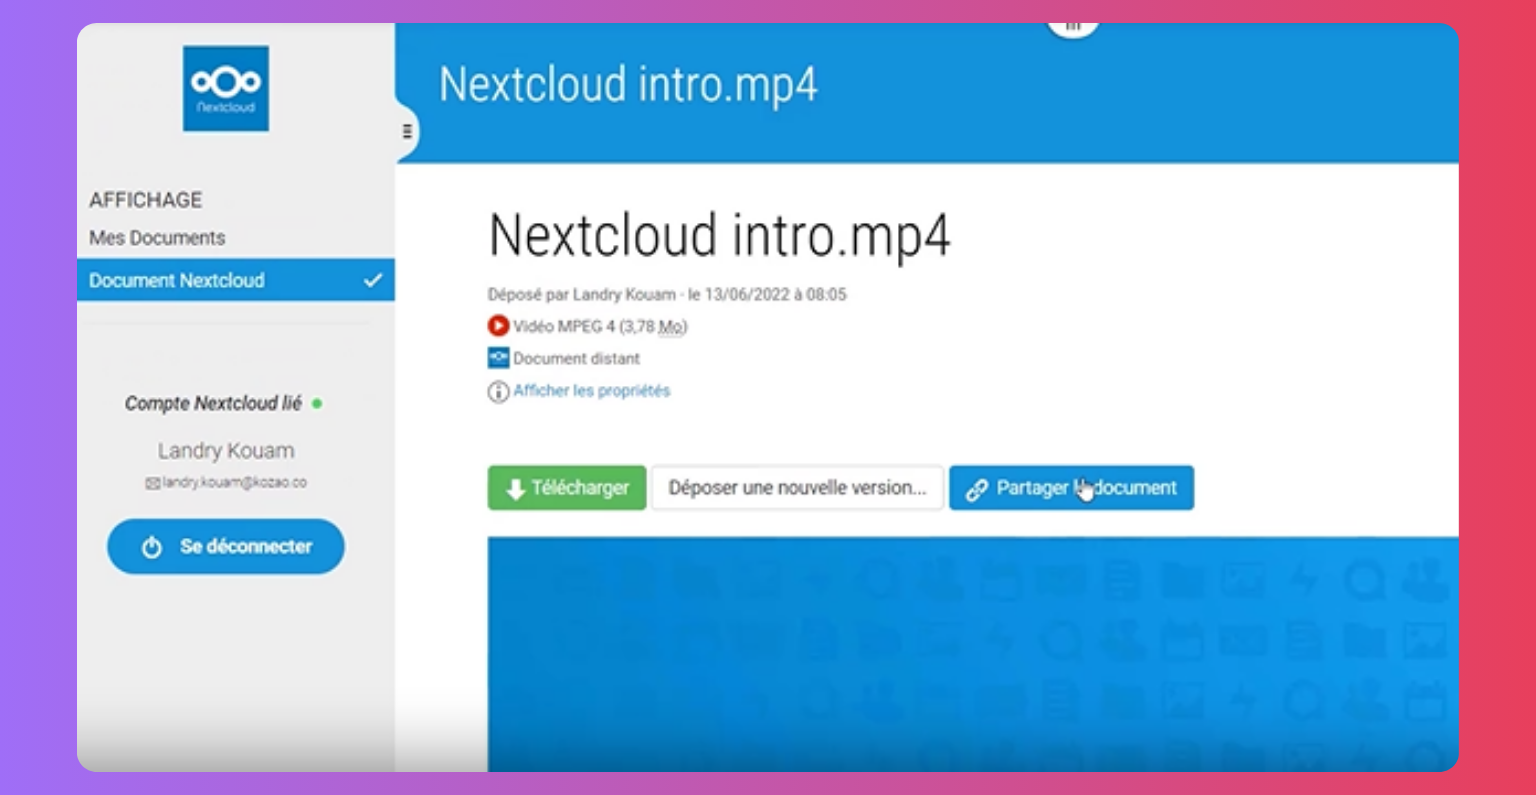Click the Document distant label
1536x795 pixels.
coord(576,358)
